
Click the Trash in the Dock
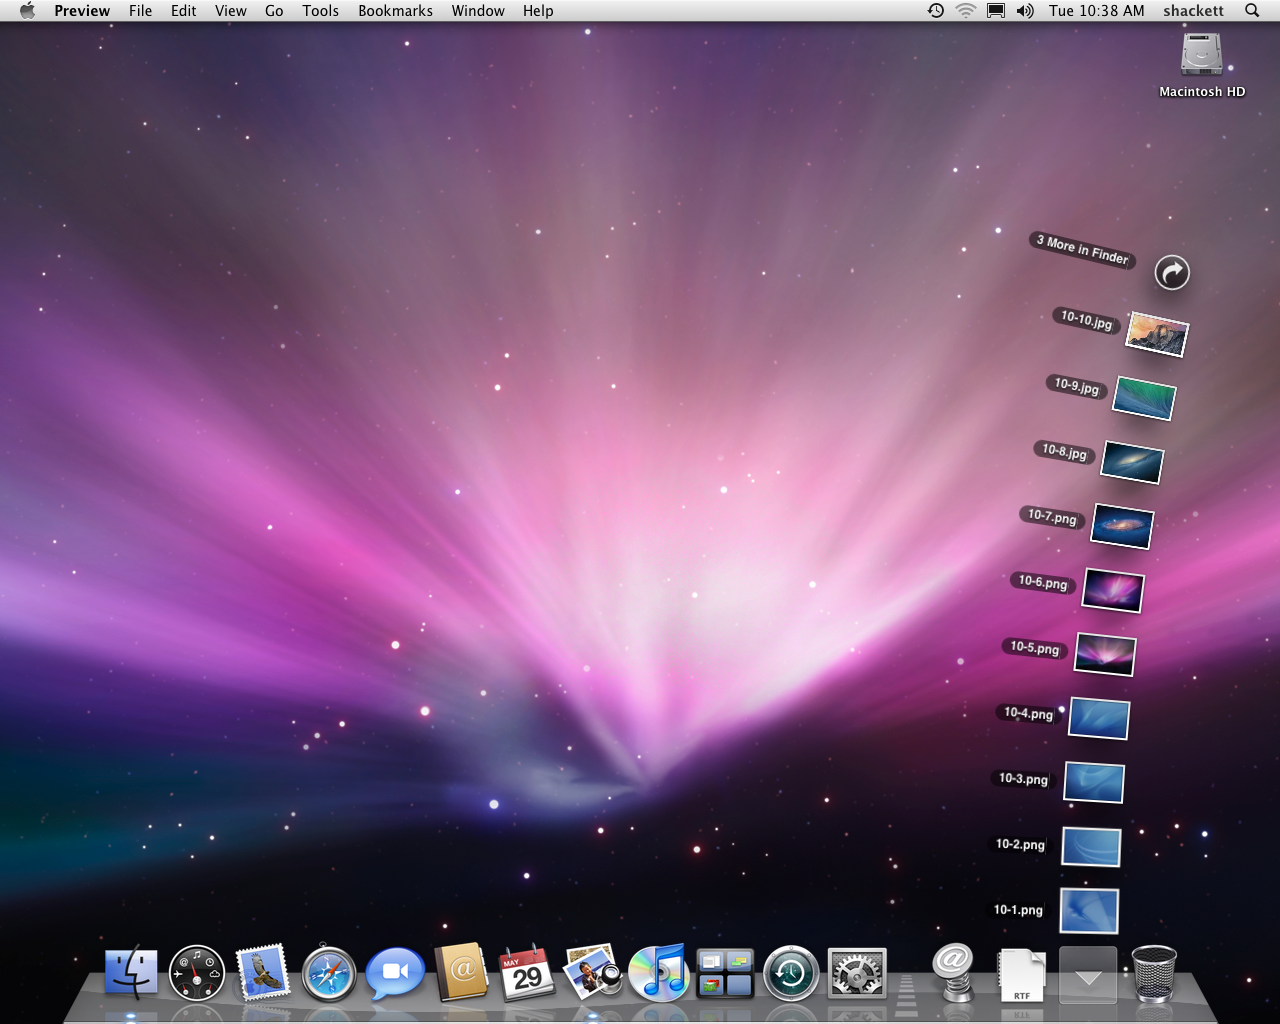click(1154, 973)
